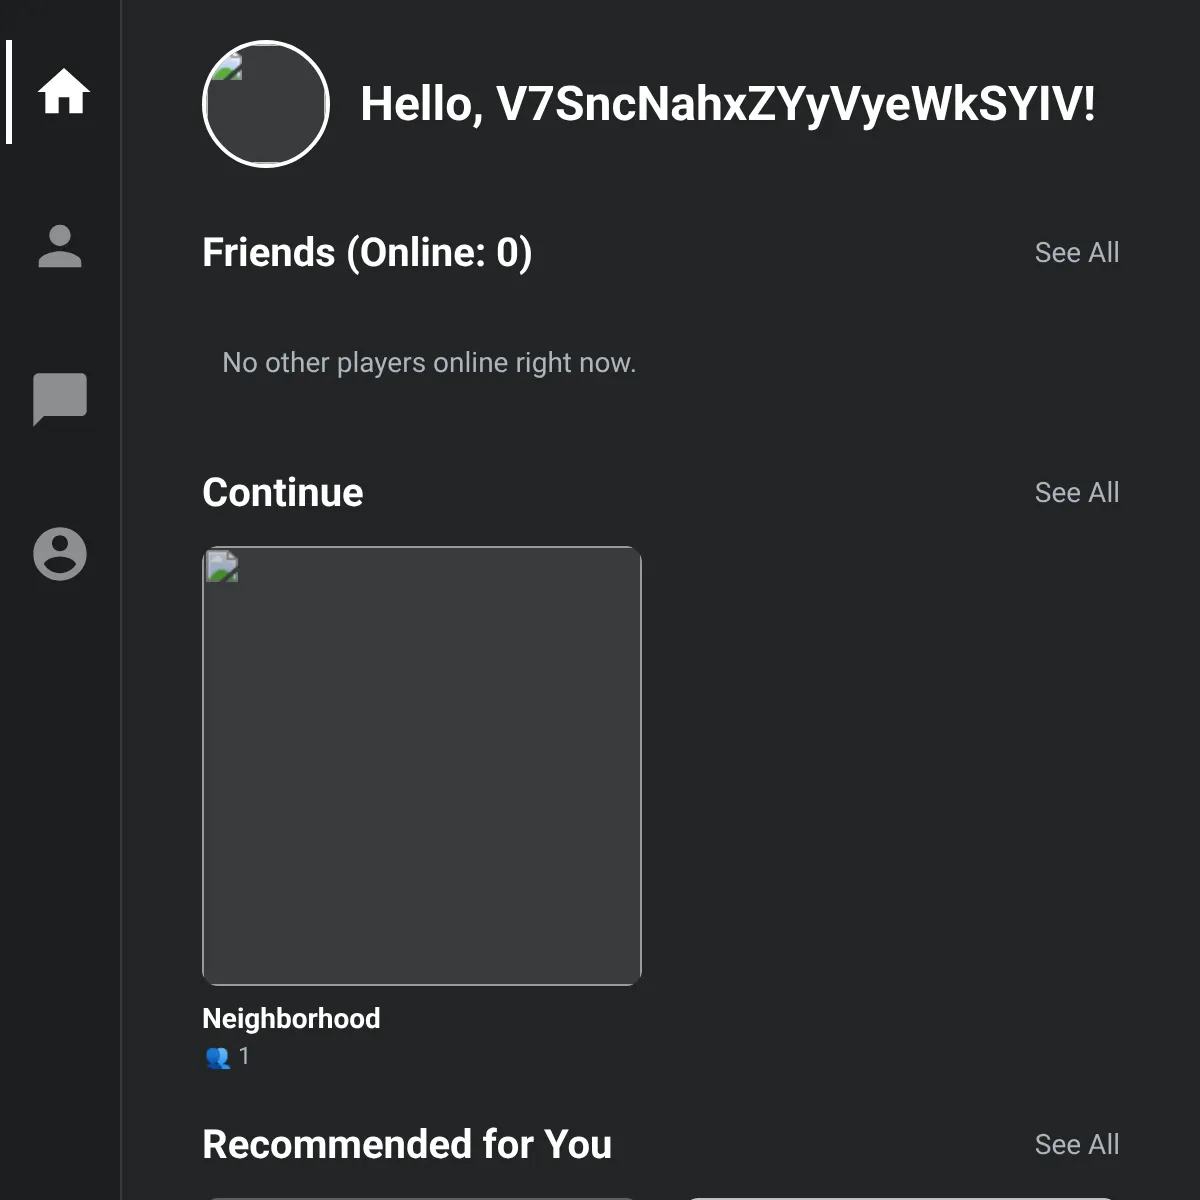This screenshot has width=1200, height=1200.
Task: Open the Neighborhood game thumbnail
Action: click(x=422, y=766)
